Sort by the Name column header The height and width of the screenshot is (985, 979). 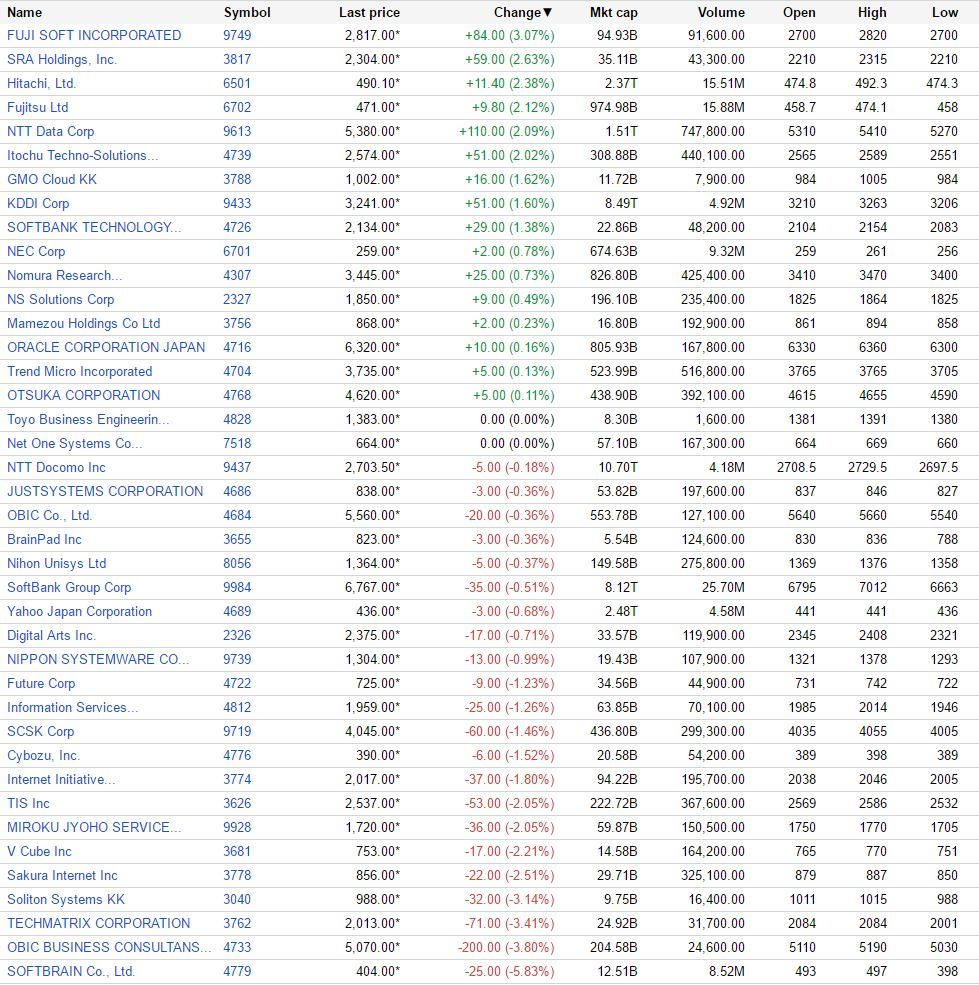click(25, 13)
